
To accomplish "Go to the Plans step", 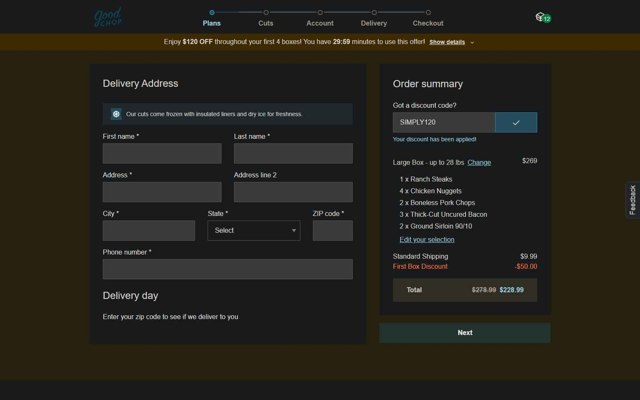I will [x=211, y=18].
